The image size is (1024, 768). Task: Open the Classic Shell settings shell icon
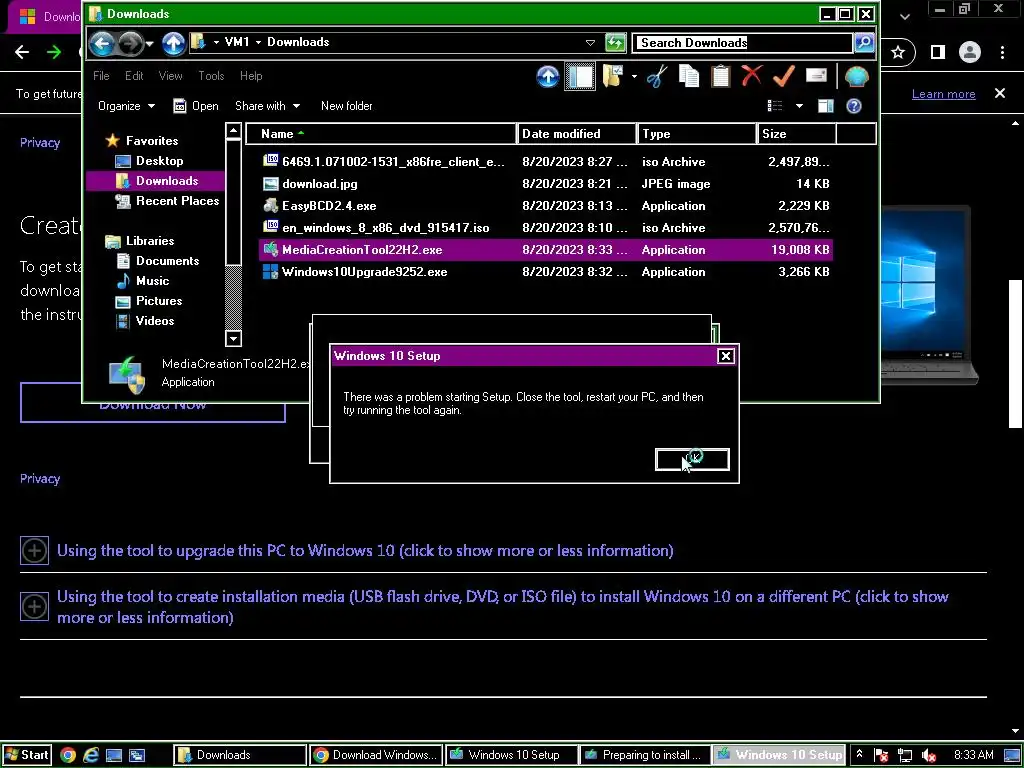(856, 76)
